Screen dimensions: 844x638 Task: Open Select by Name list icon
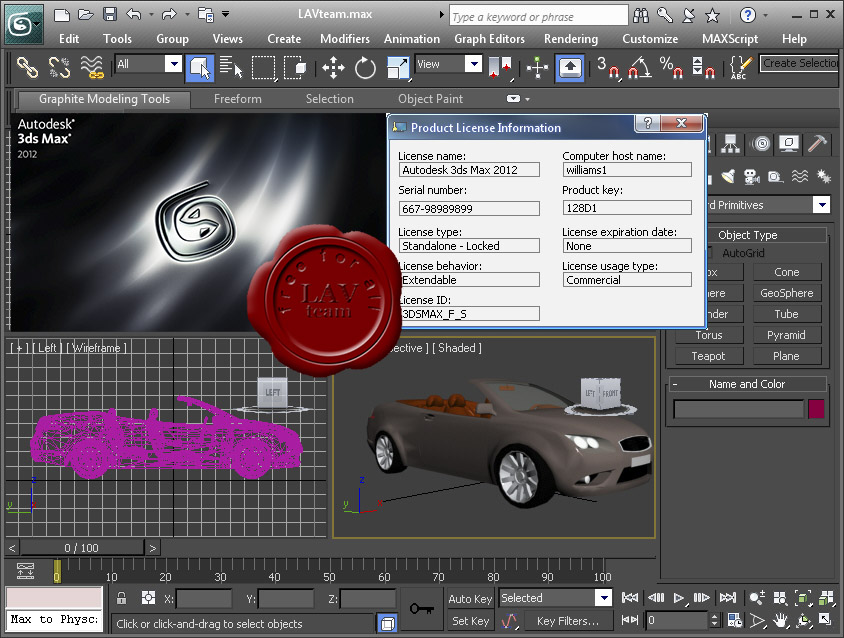click(x=231, y=68)
